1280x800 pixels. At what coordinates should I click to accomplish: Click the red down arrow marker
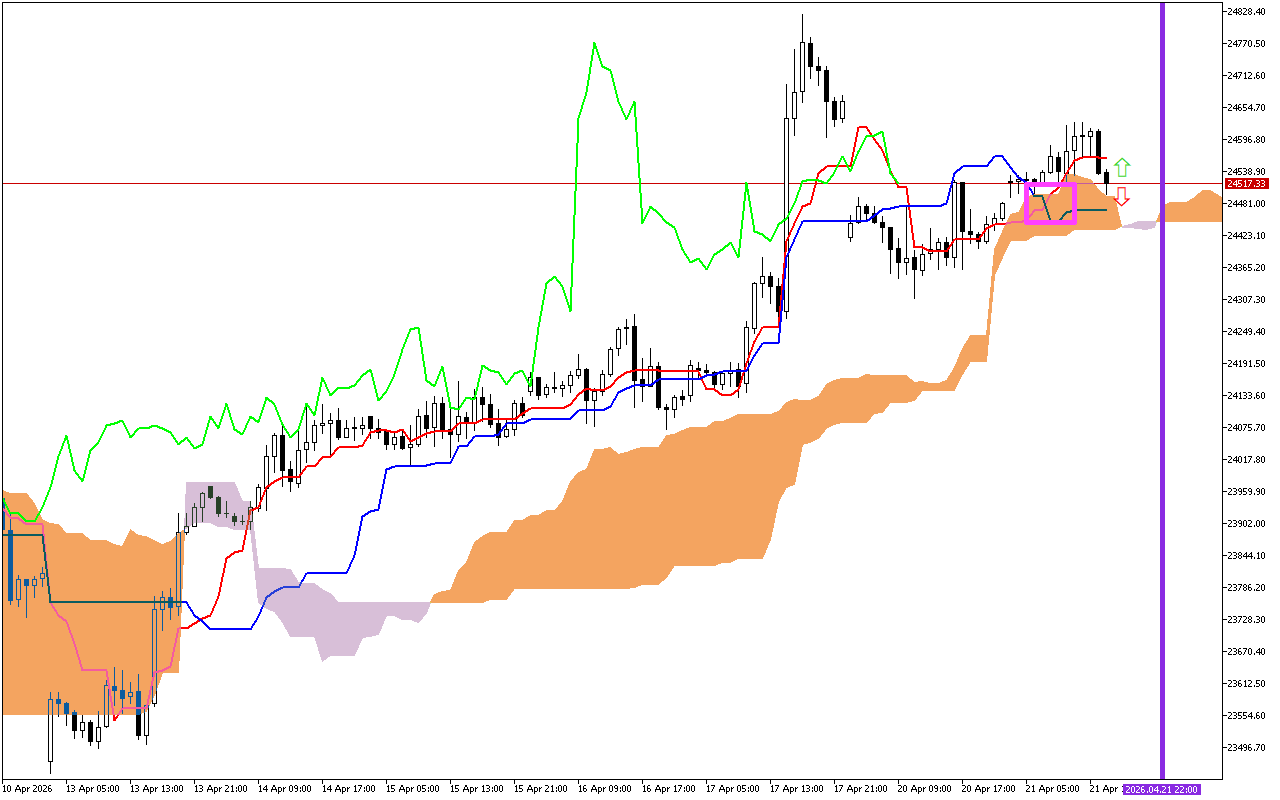[1122, 196]
